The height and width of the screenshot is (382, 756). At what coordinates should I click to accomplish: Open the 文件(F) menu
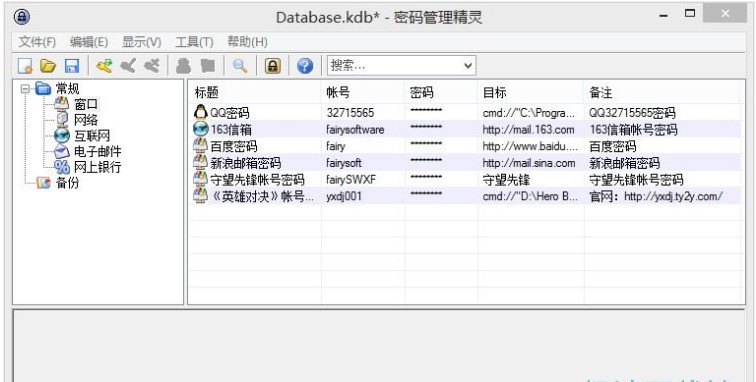point(37,42)
